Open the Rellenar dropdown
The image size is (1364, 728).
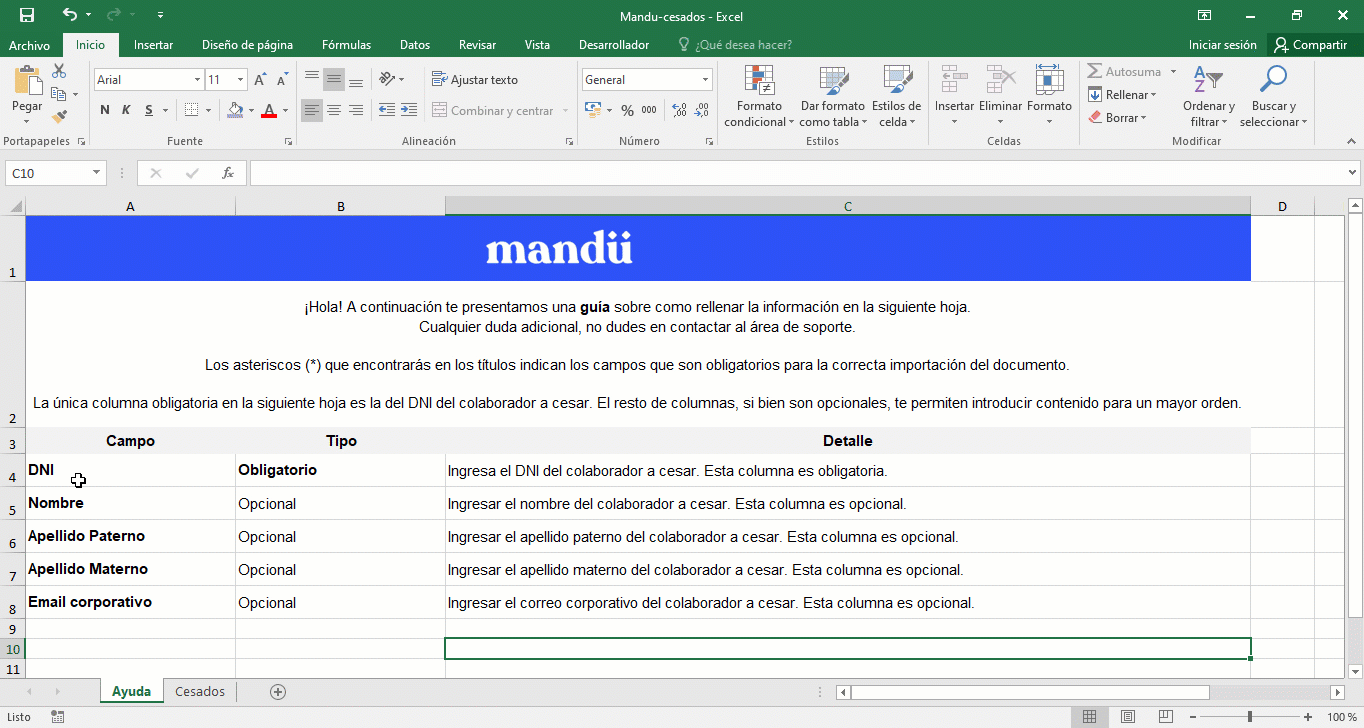[1122, 95]
